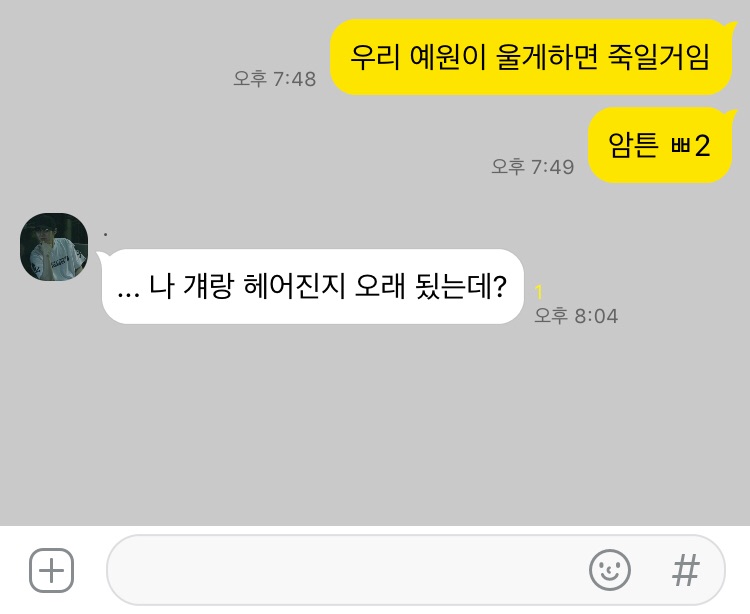Select the white bubble 나 걔랑 헤어진지
Image resolution: width=750 pixels, height=614 pixels.
point(311,286)
